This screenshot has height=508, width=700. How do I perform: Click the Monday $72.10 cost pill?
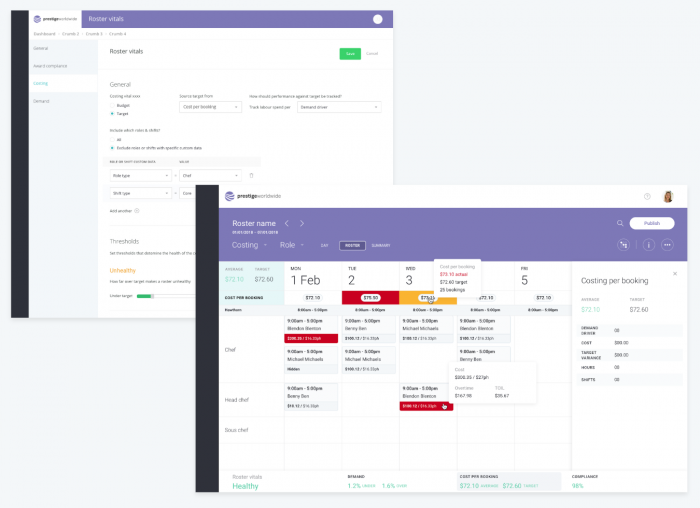coord(312,298)
